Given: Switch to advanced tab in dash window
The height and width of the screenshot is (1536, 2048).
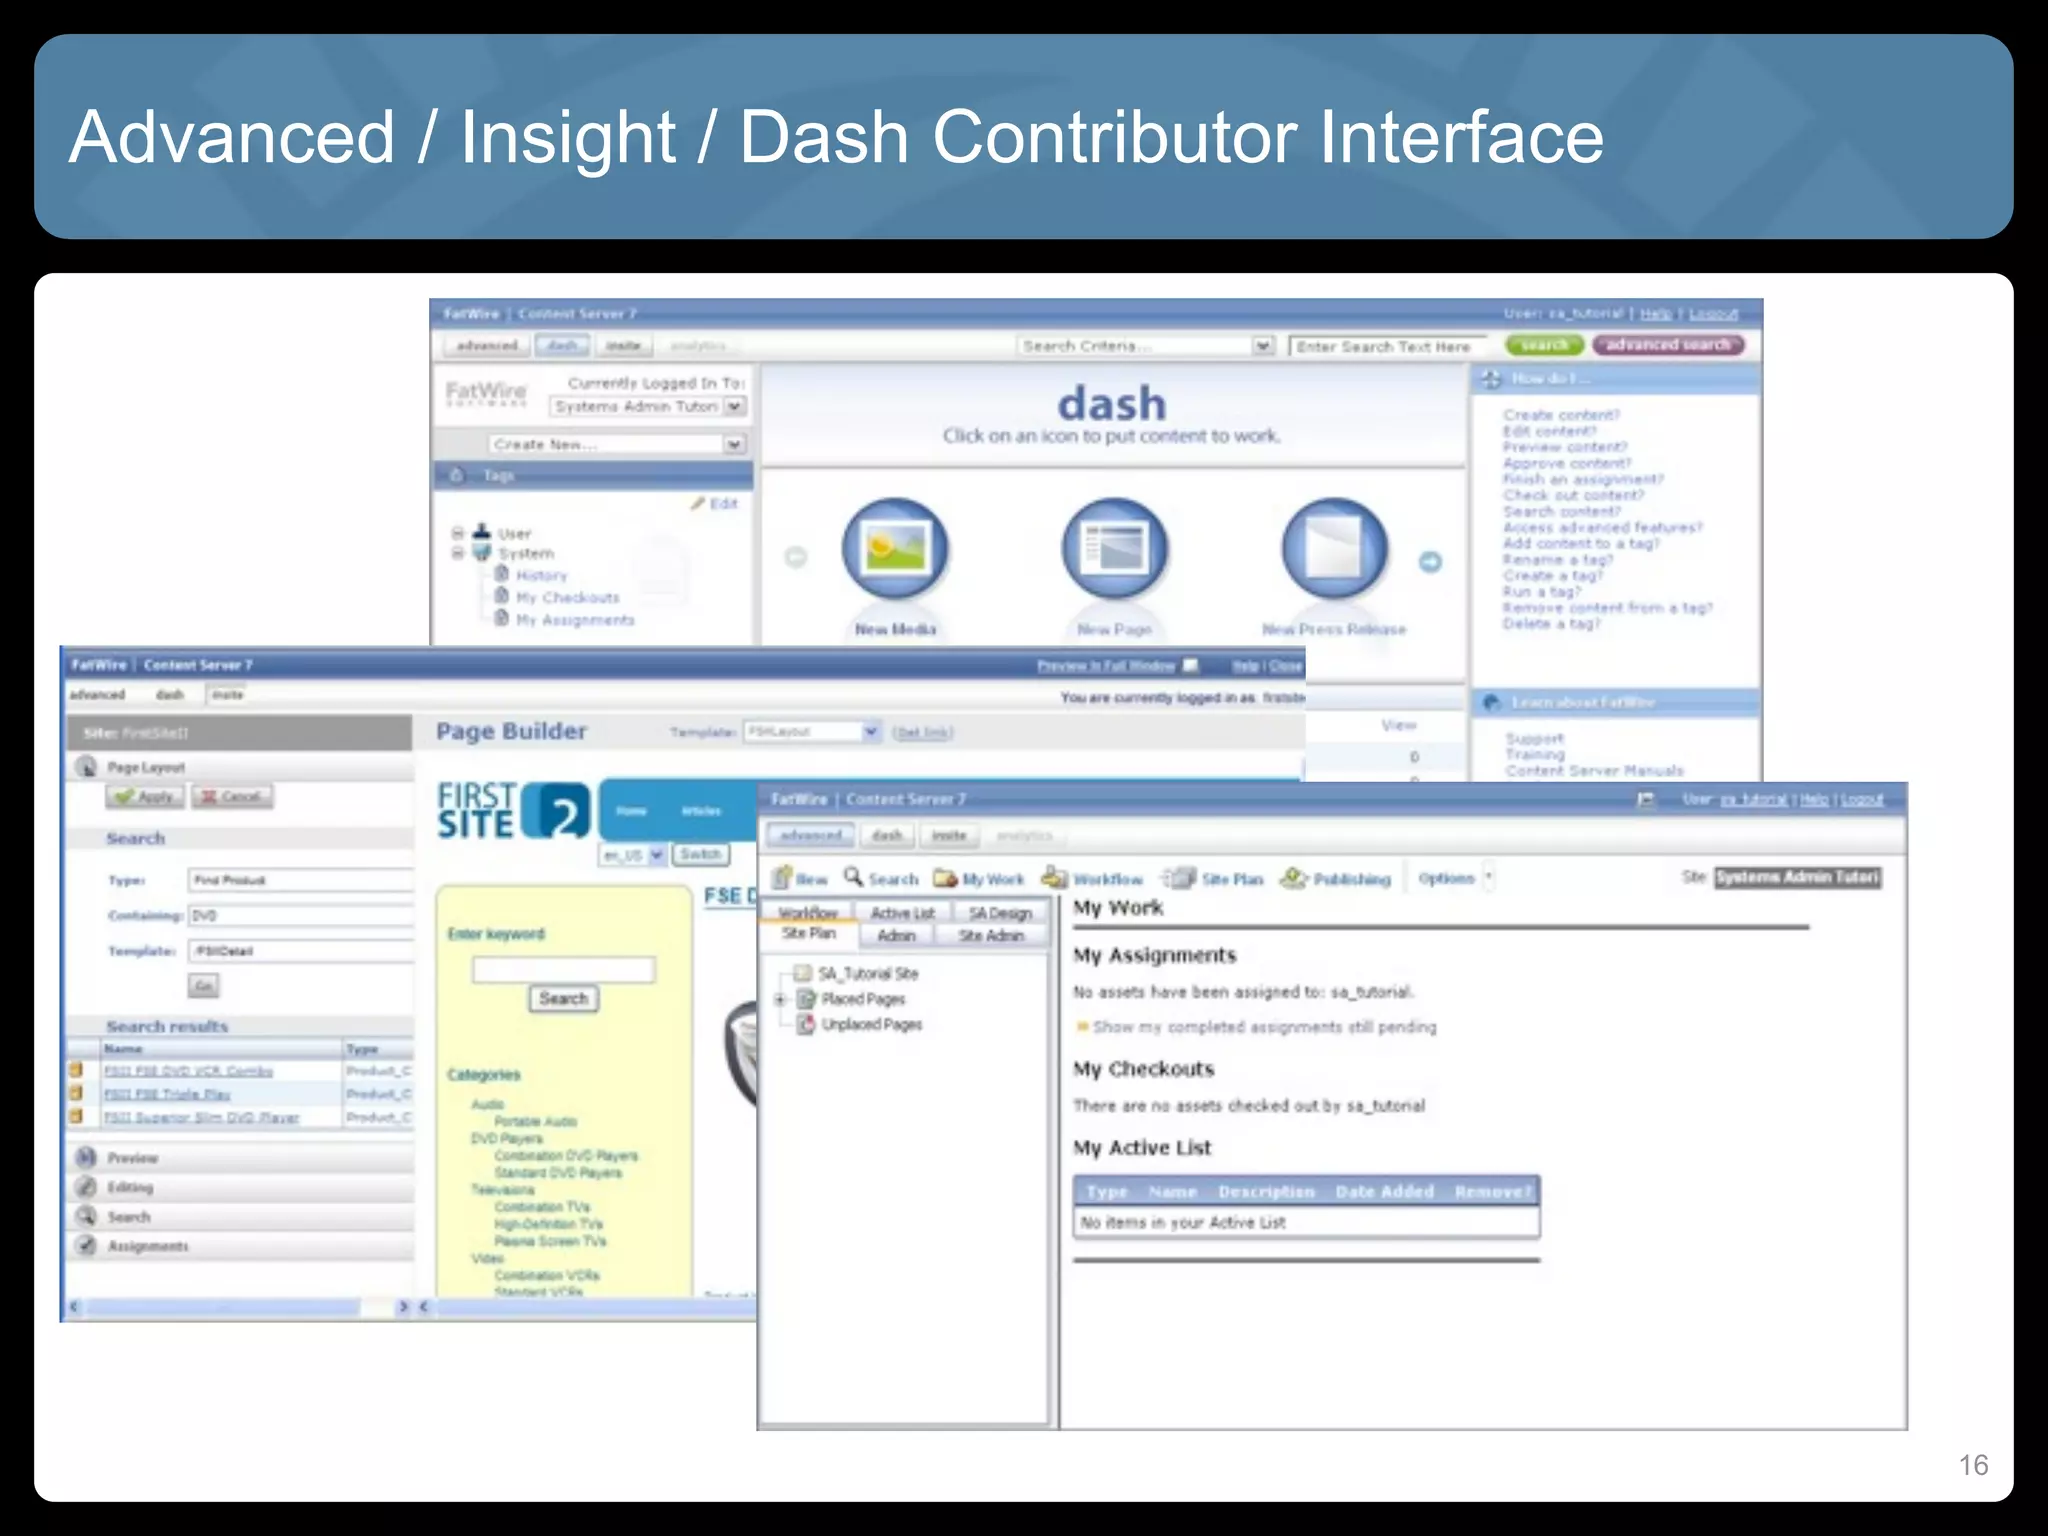Looking at the screenshot, I should [x=487, y=346].
